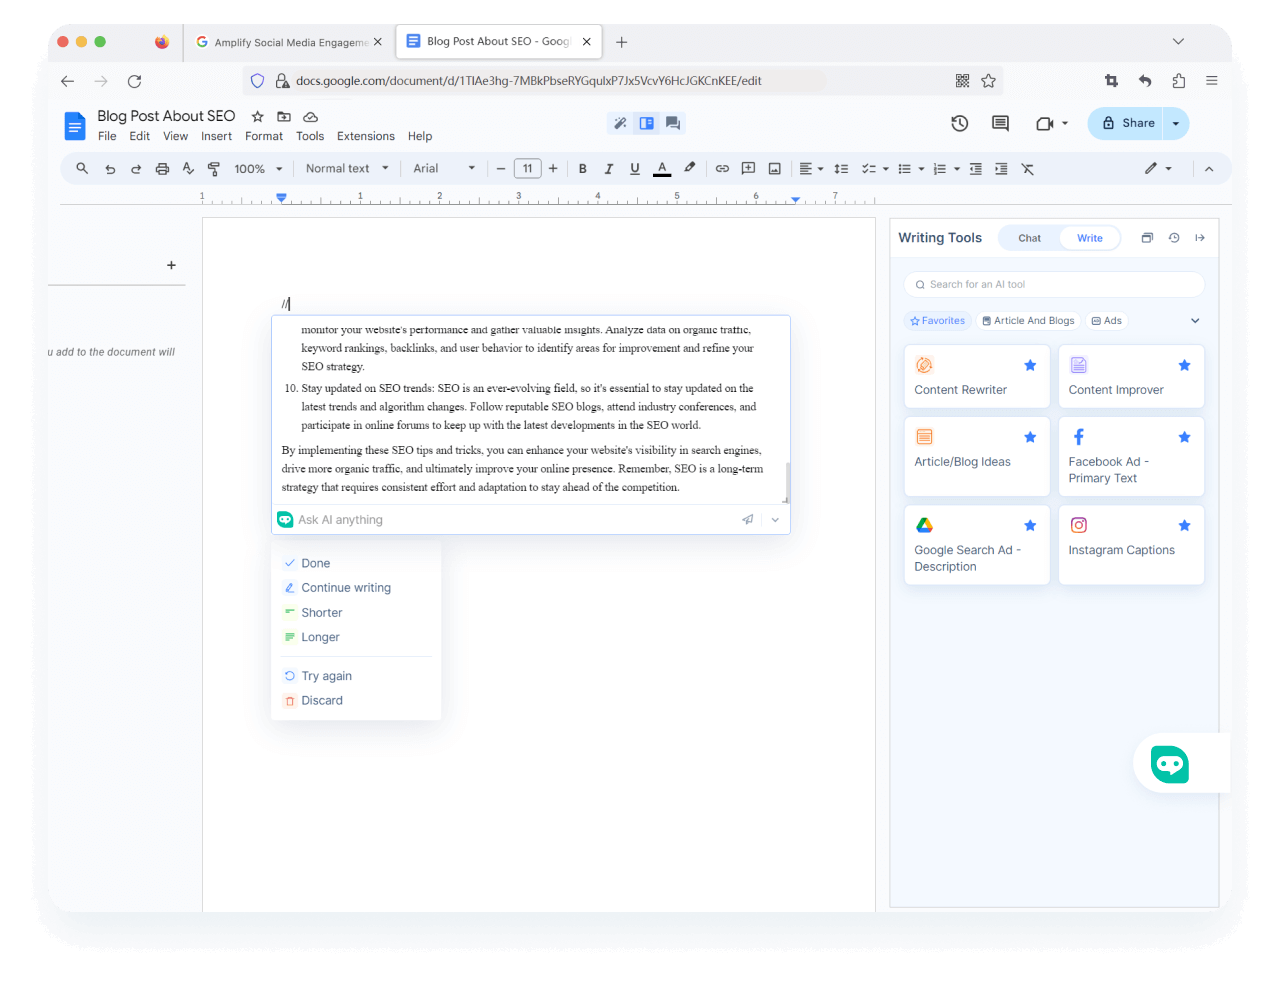Screen dimensions: 1280x984
Task: Select the Paint format tool
Action: 213,168
